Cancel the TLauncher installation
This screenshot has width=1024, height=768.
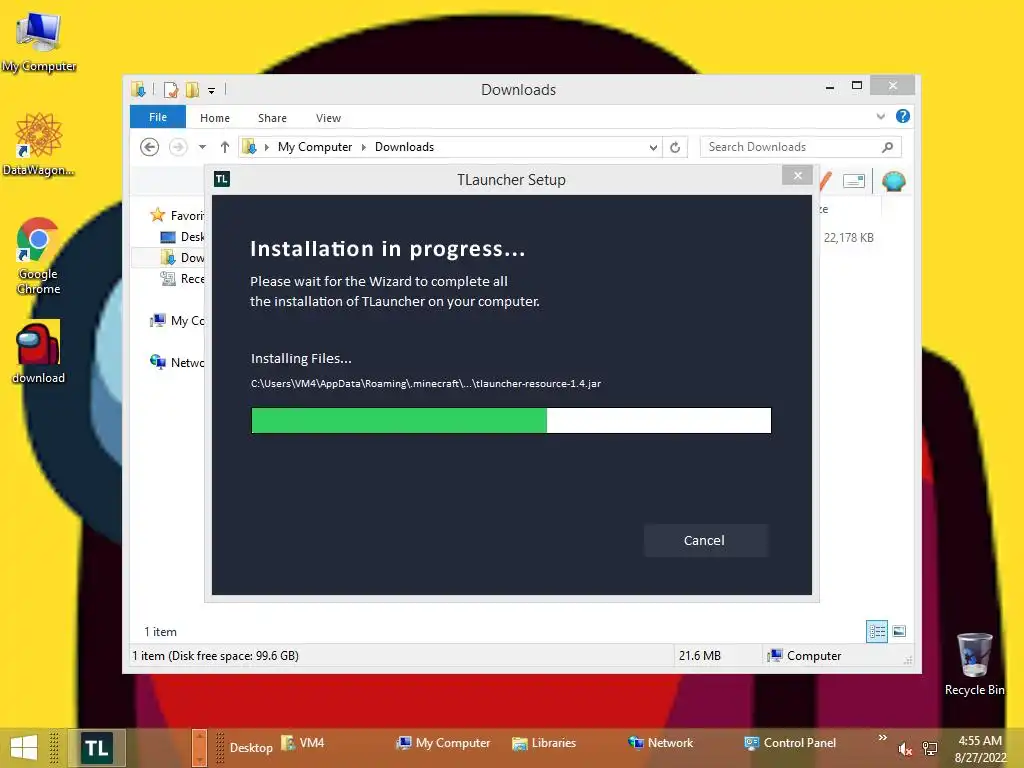pyautogui.click(x=705, y=540)
